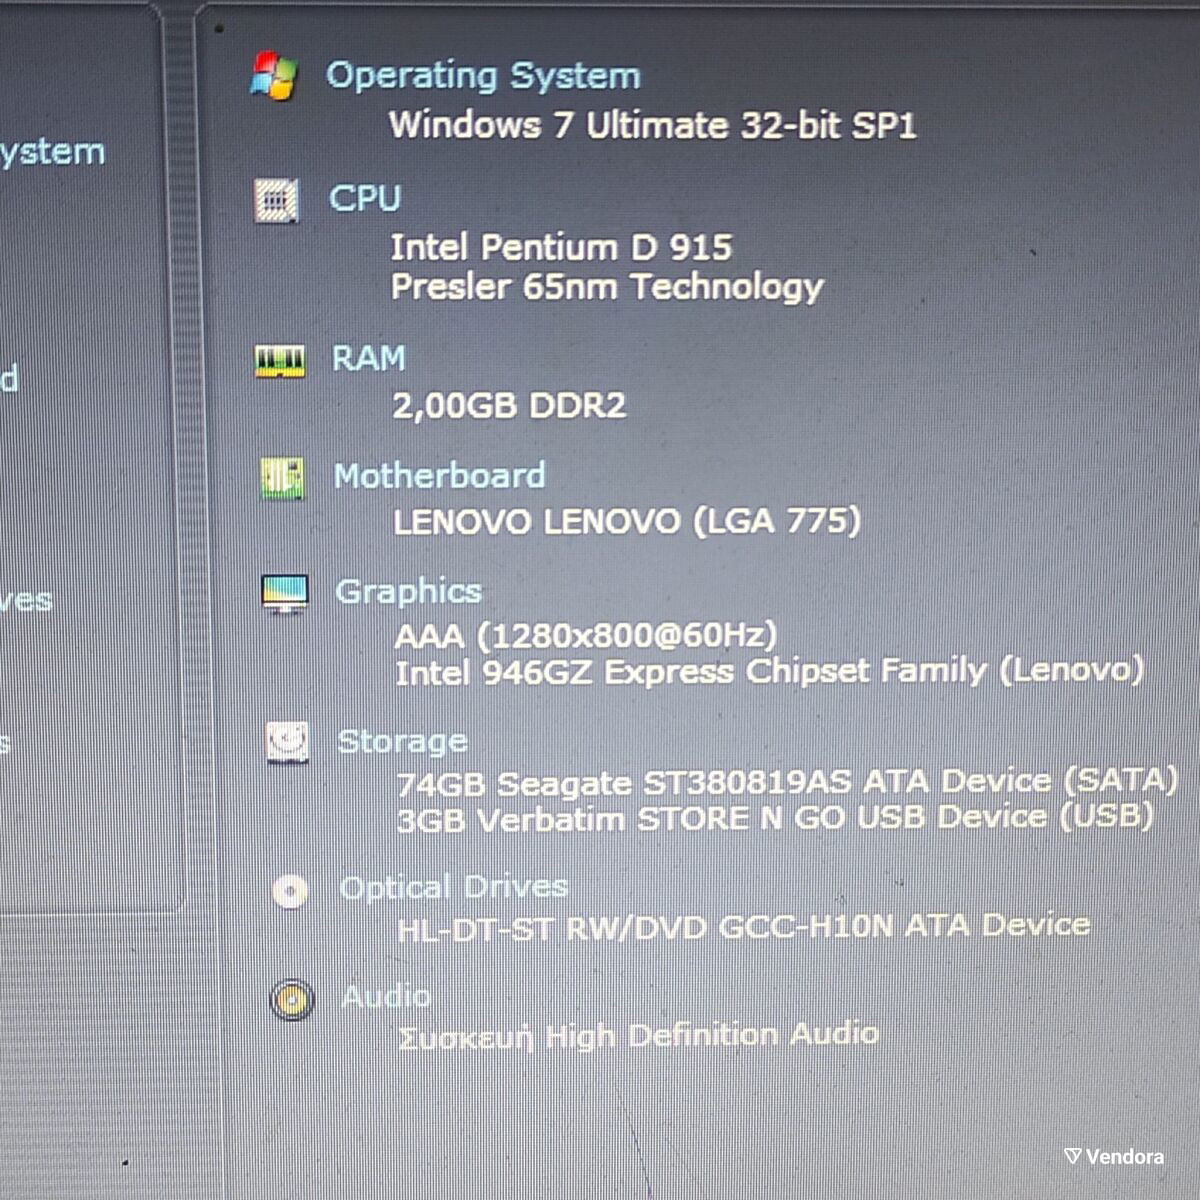Select 'Windows 7 Ultimate 32-bit SP1' text

(652, 125)
